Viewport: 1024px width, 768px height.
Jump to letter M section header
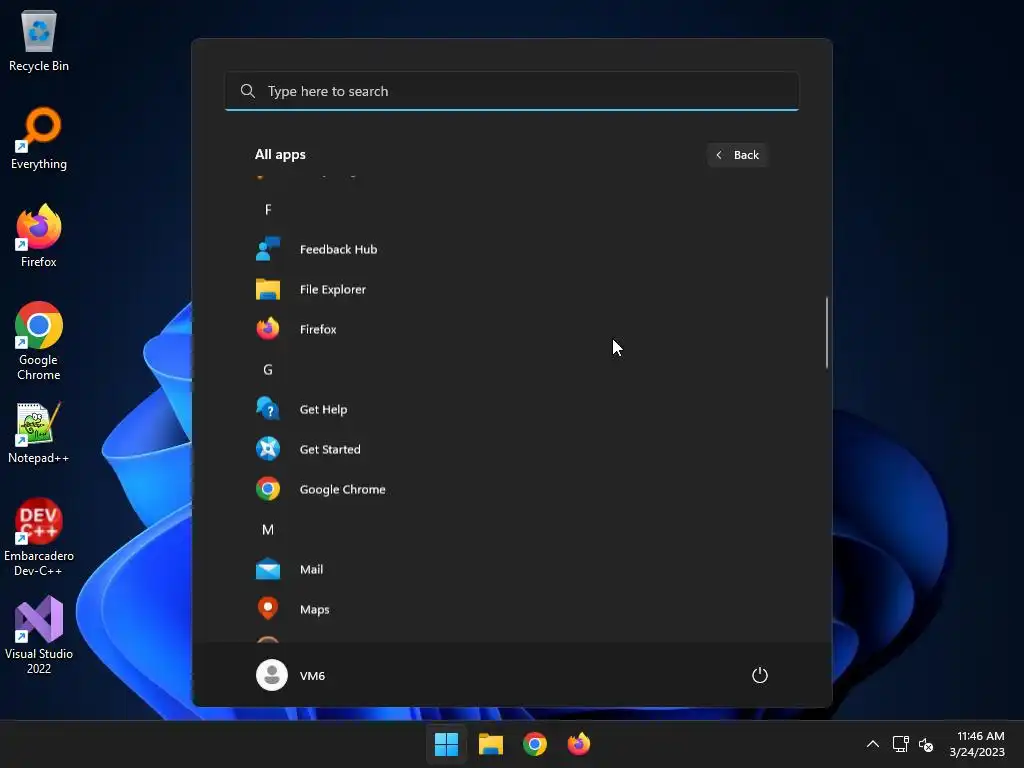268,530
